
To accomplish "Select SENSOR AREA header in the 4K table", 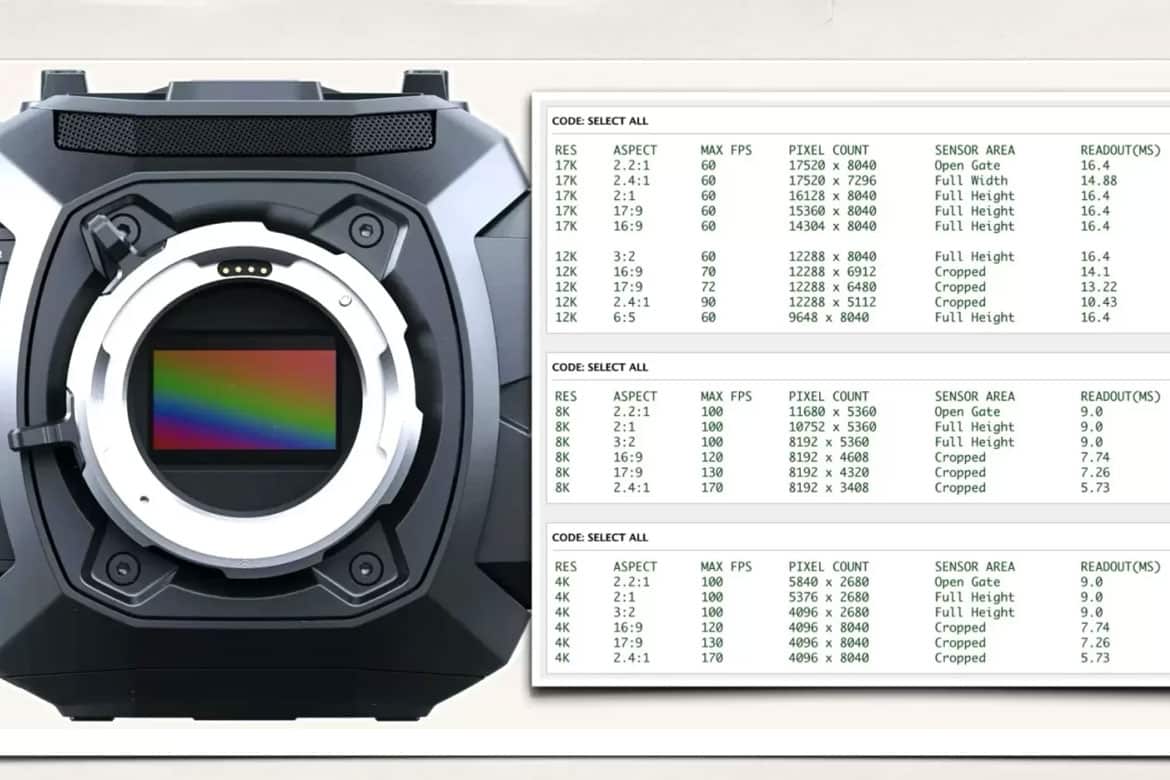I will coord(975,567).
